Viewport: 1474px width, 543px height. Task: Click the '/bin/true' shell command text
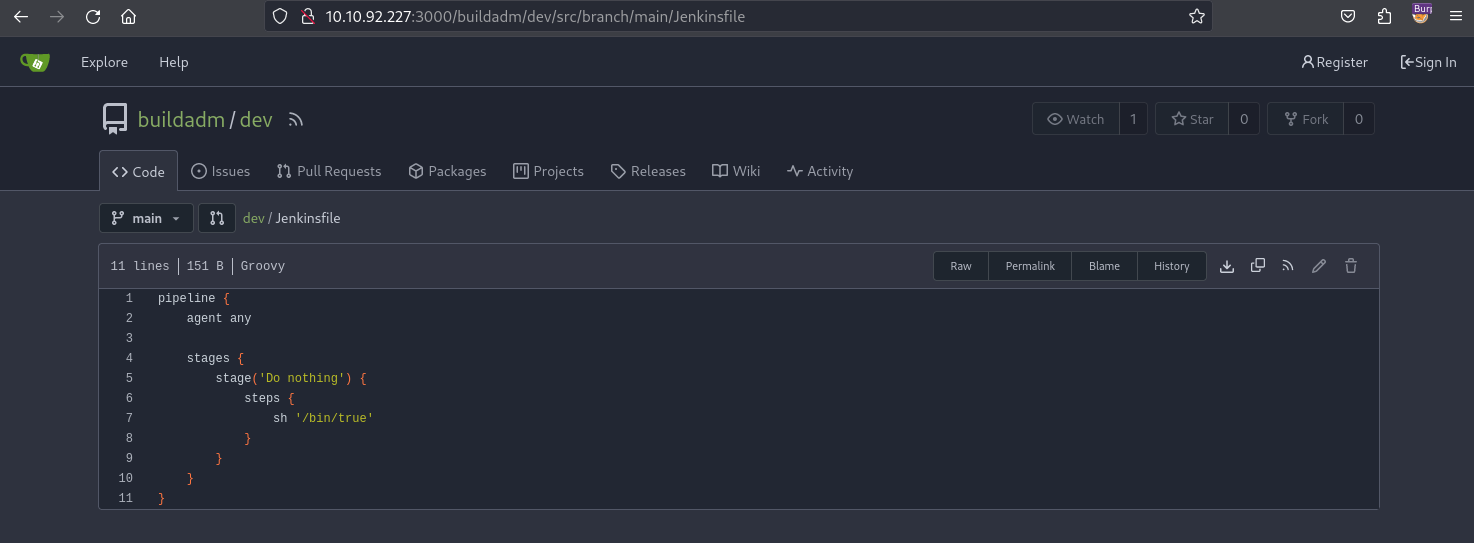pyautogui.click(x=334, y=418)
